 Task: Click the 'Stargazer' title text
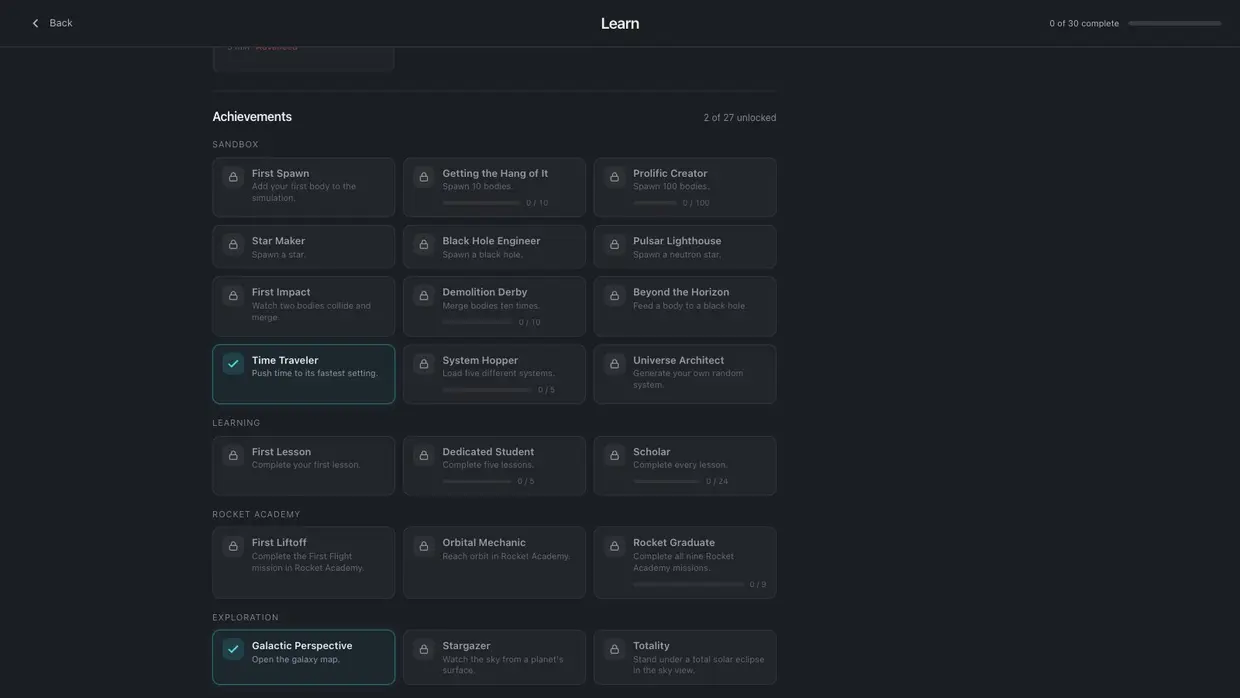[466, 646]
